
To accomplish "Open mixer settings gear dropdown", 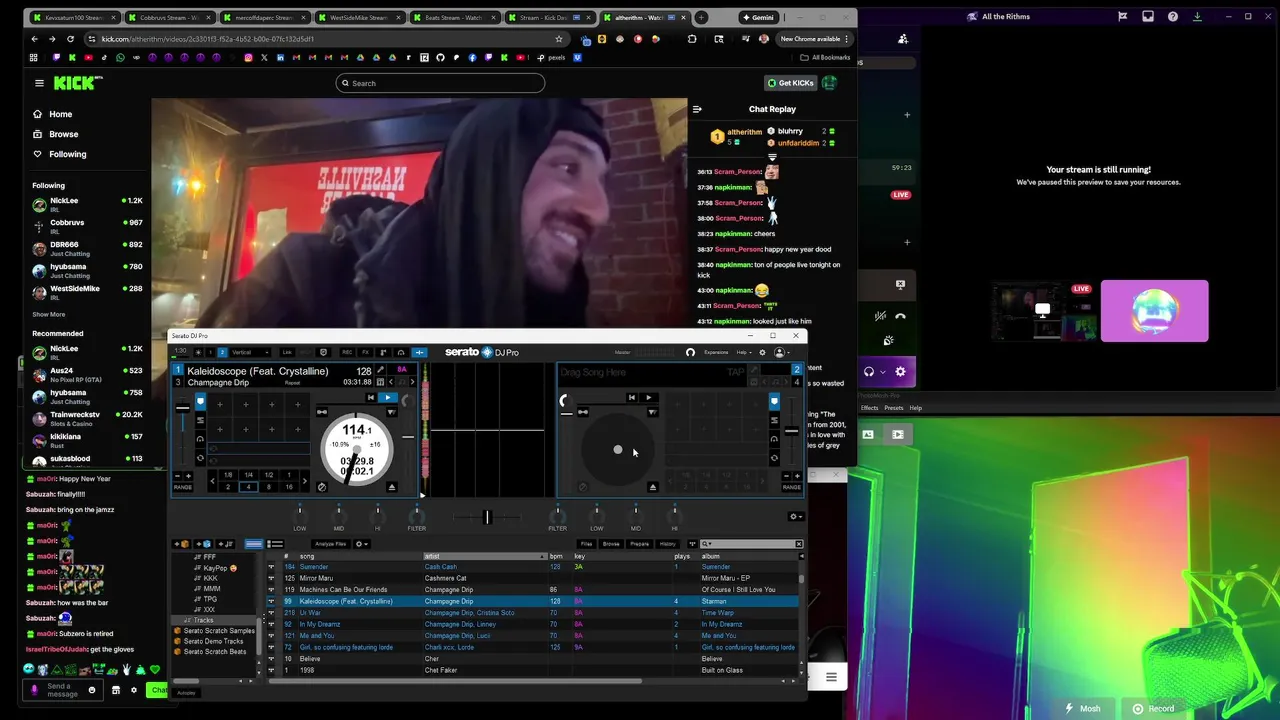I will (794, 517).
